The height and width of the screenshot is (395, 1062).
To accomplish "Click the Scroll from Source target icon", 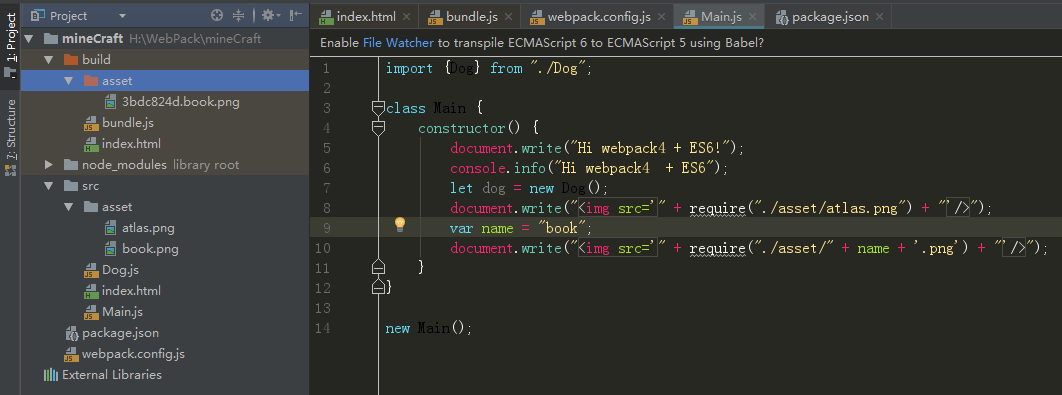I will (x=217, y=15).
